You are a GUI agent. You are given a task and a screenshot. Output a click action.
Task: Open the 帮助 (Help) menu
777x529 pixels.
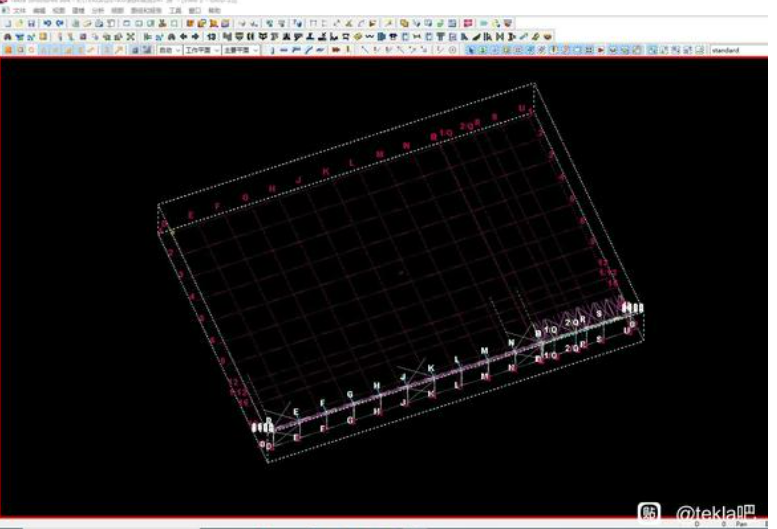coord(214,10)
